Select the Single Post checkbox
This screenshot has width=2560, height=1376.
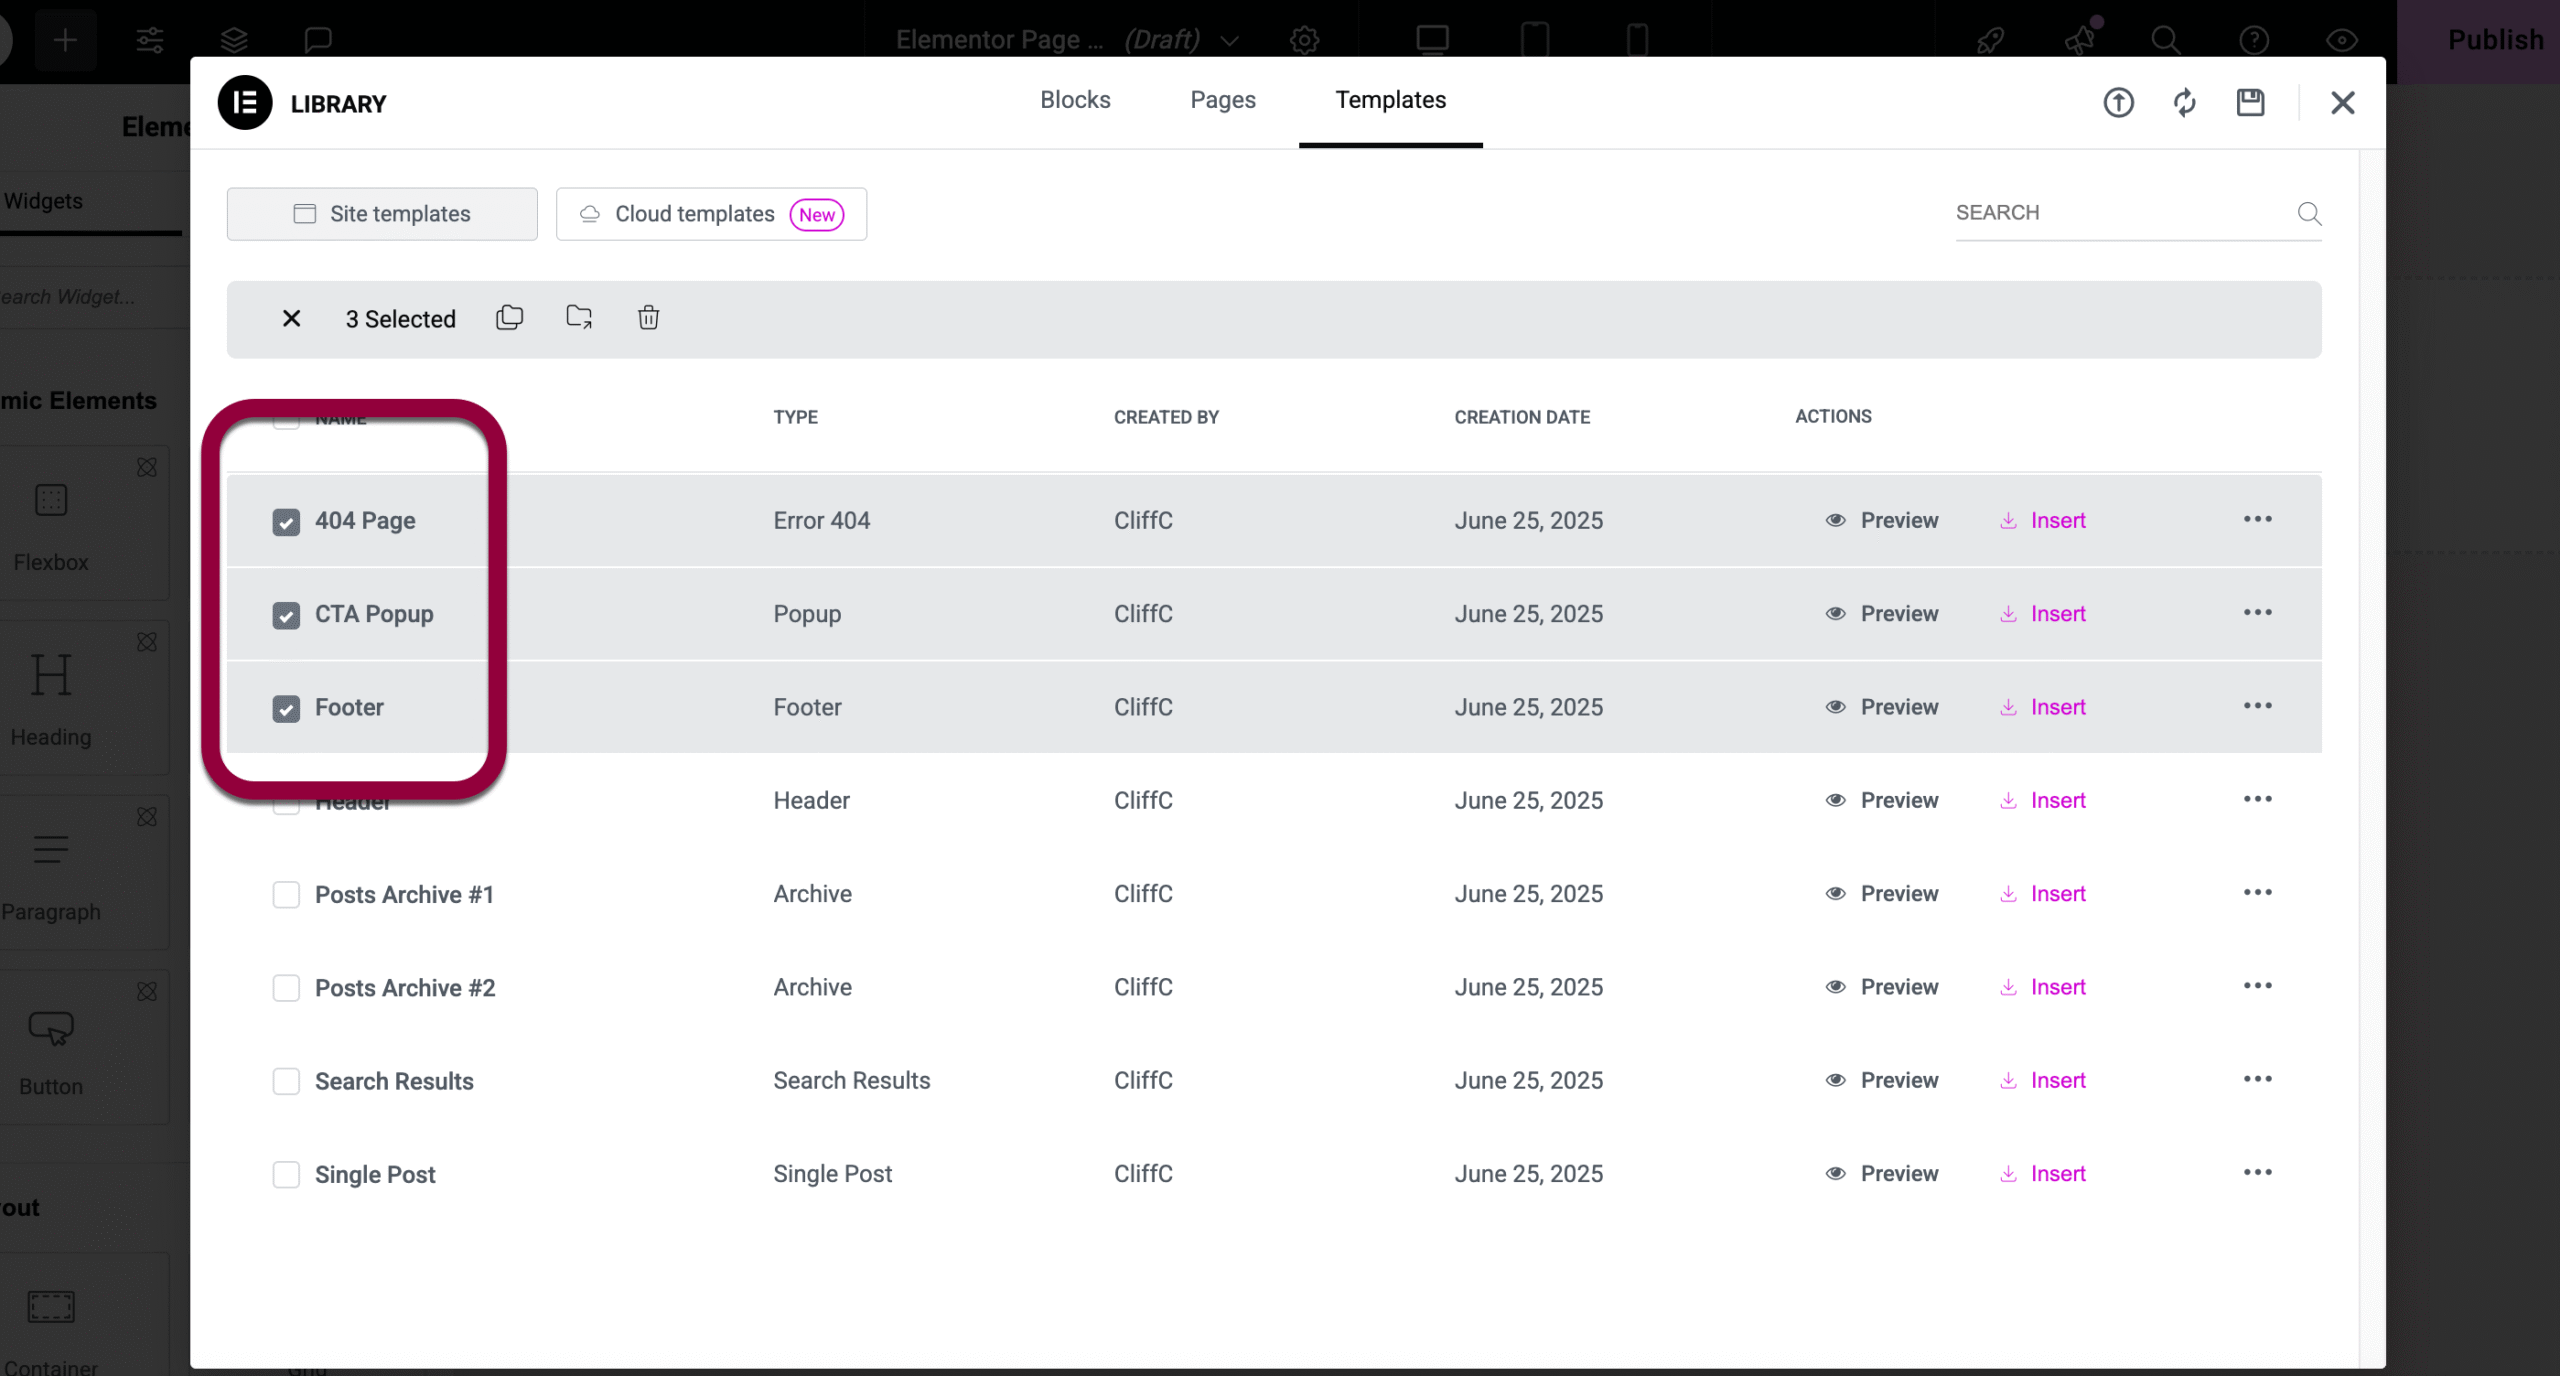[x=286, y=1174]
